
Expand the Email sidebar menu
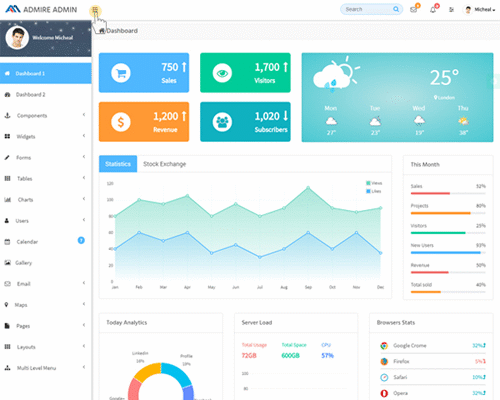[x=46, y=284]
